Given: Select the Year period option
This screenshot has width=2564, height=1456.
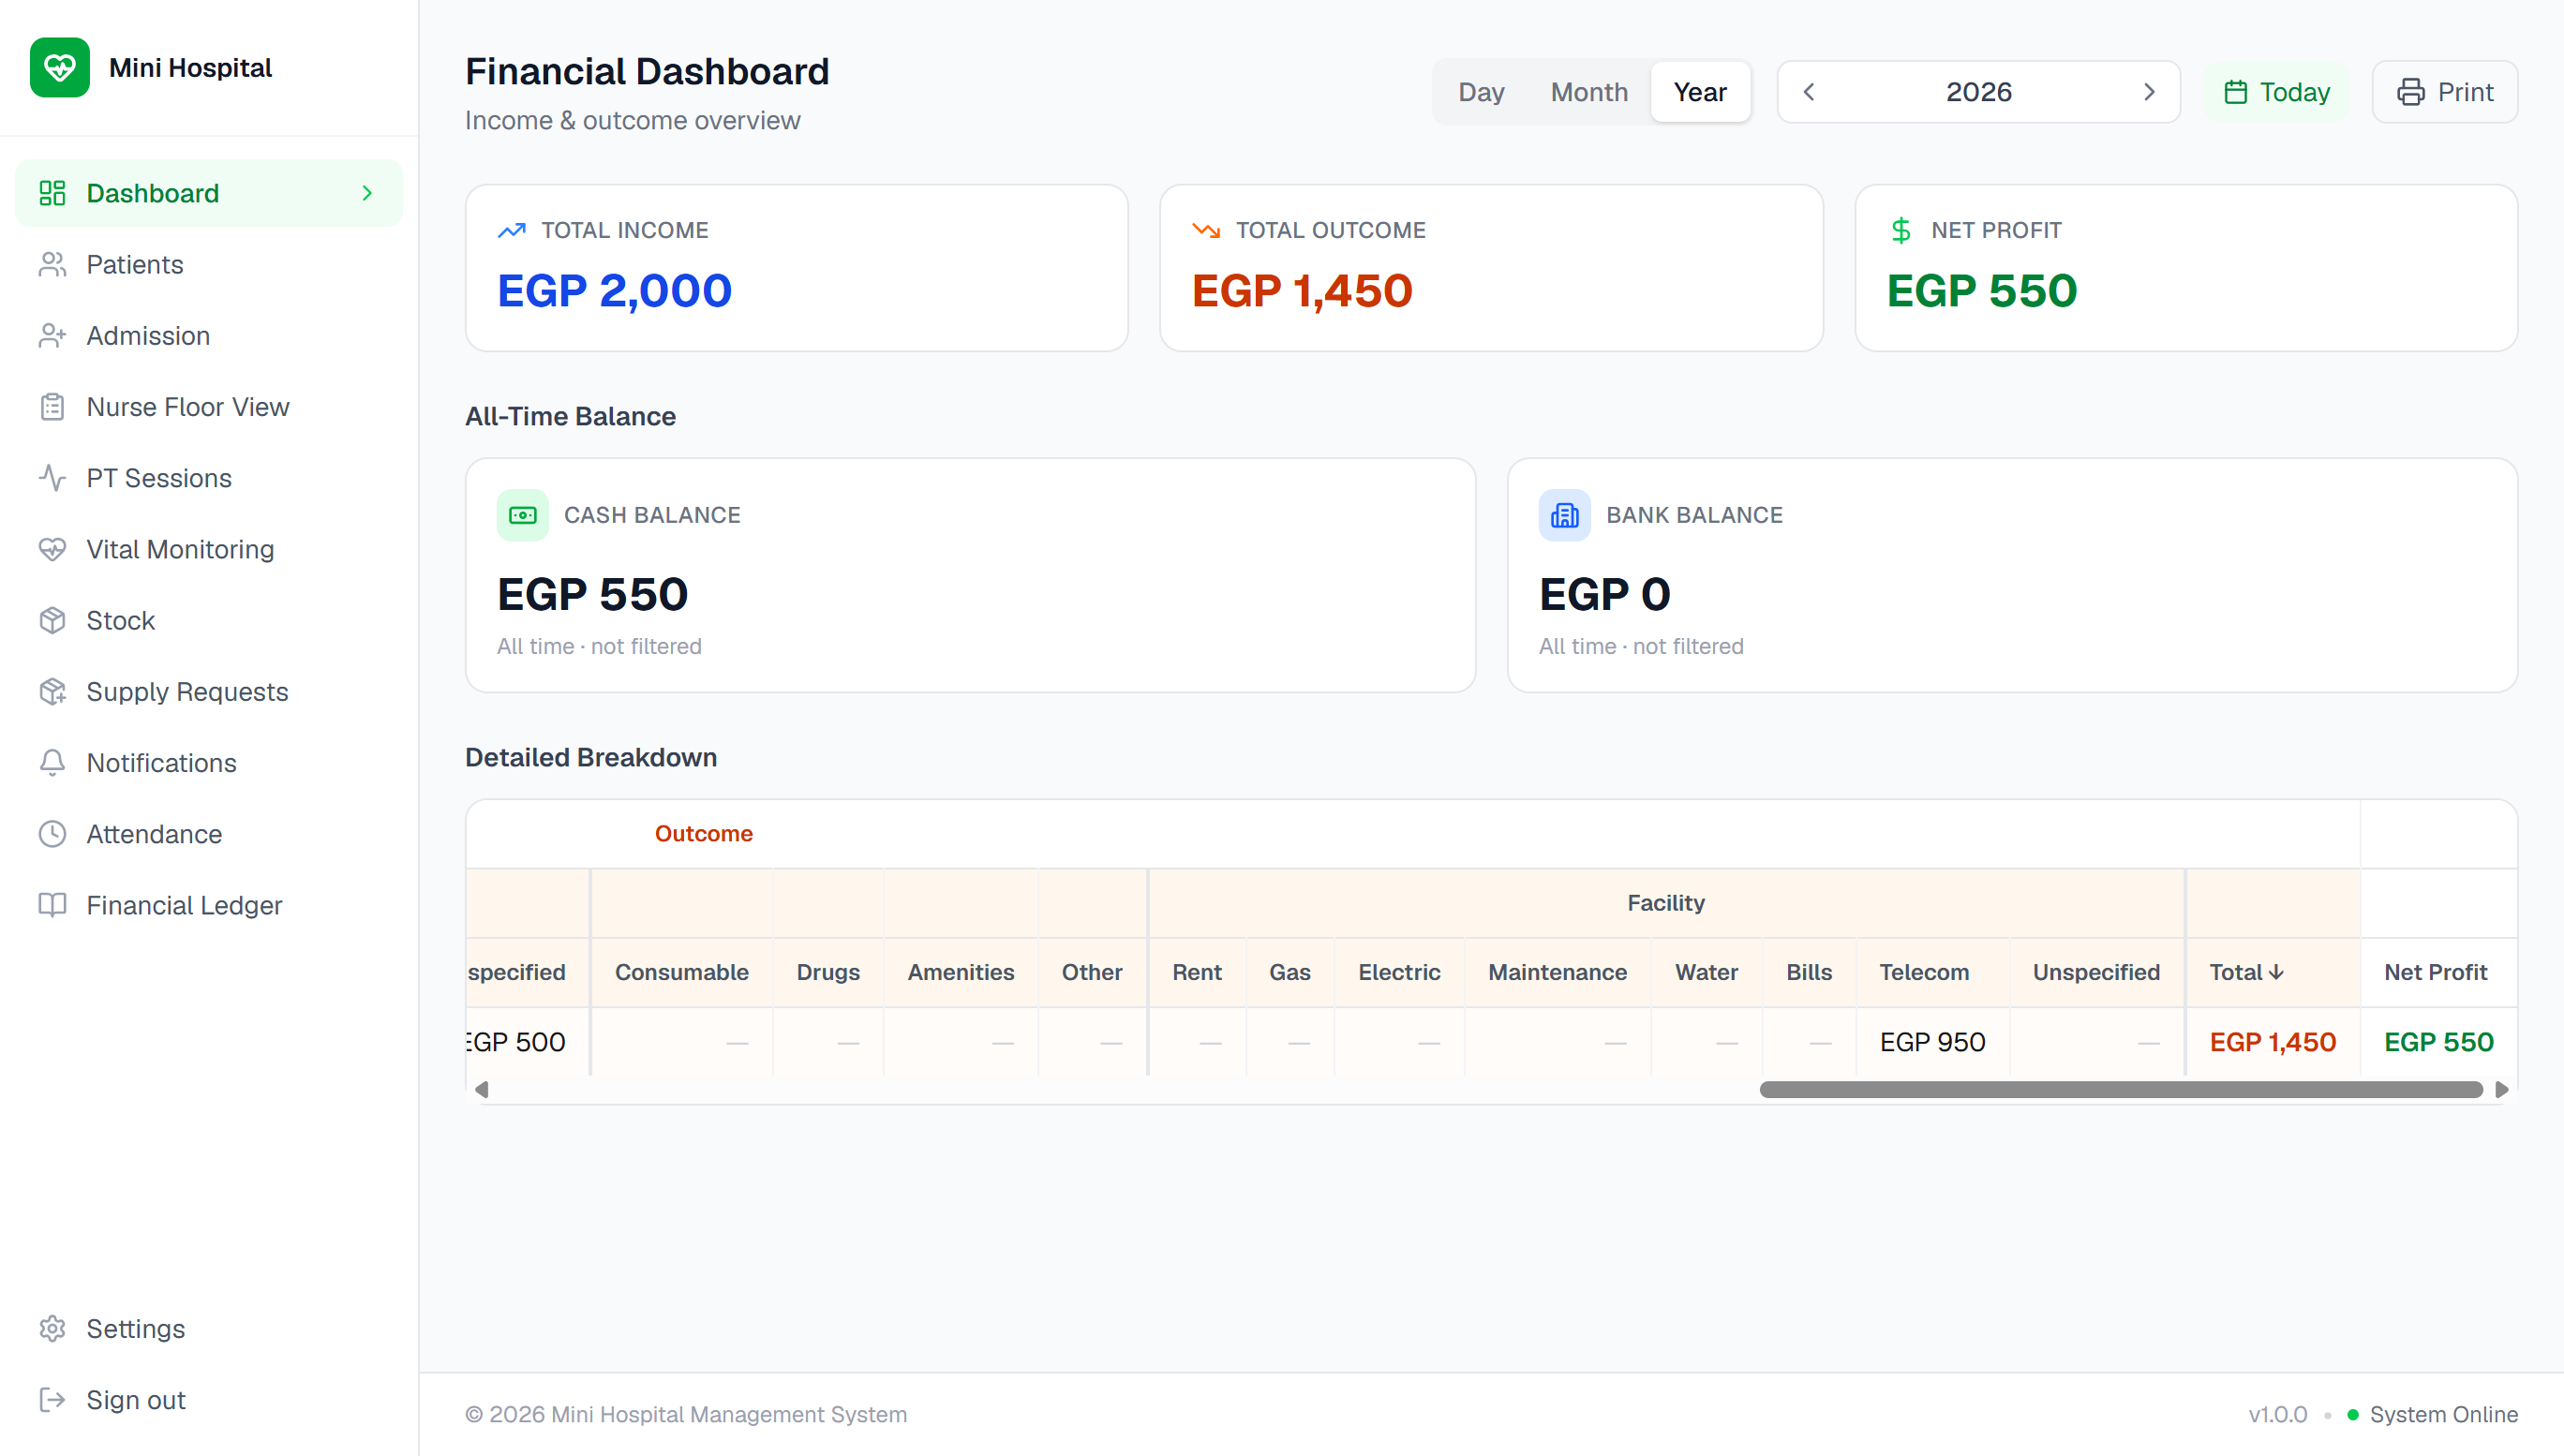Looking at the screenshot, I should pyautogui.click(x=1700, y=92).
